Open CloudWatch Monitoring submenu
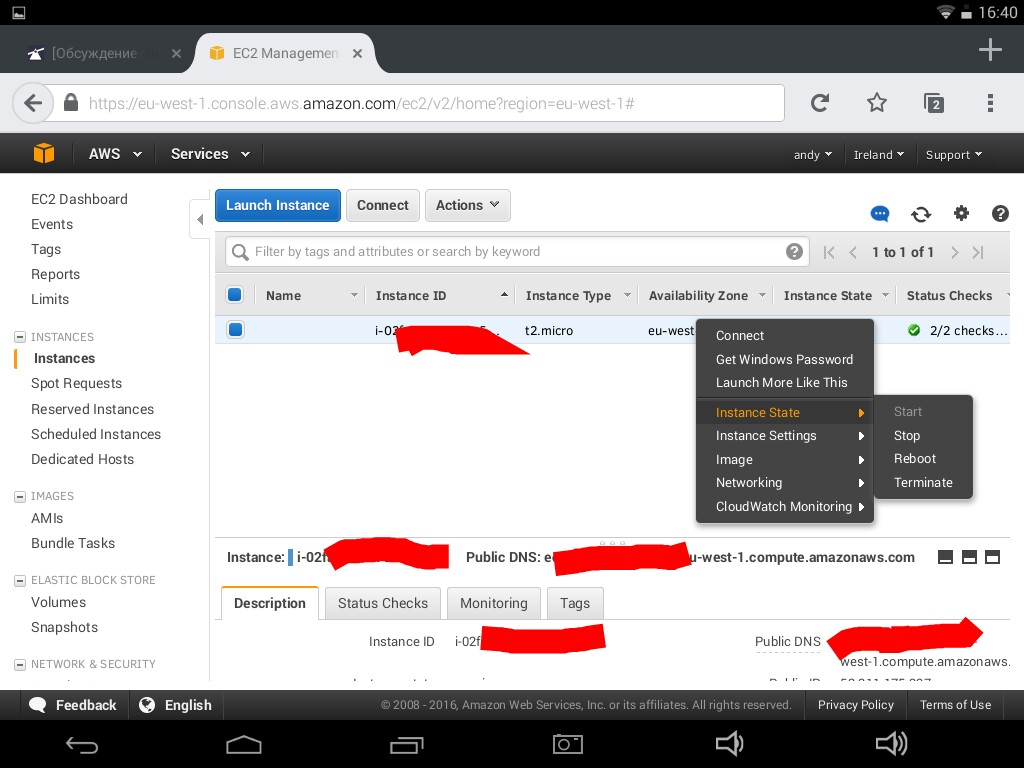The image size is (1024, 768). [x=784, y=507]
